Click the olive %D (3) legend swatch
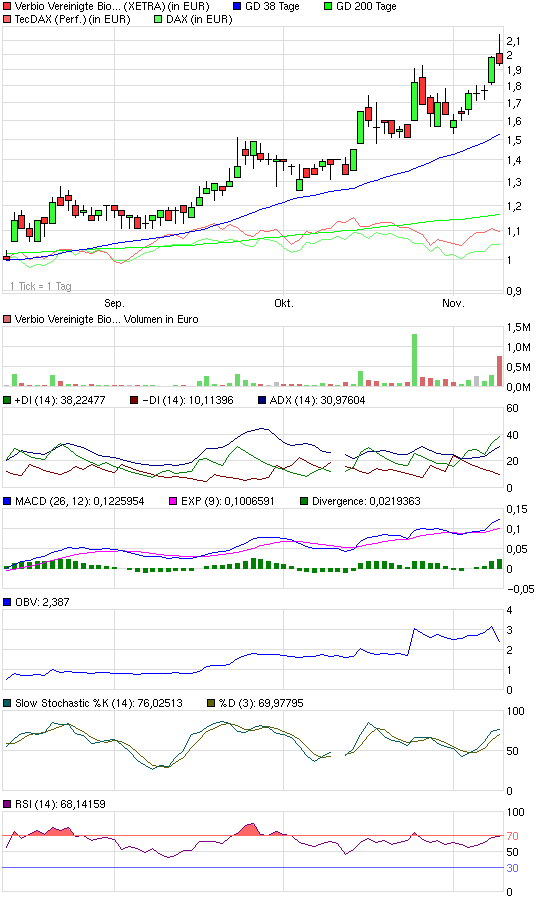Screen dimensions: 545x913 pos(211,703)
